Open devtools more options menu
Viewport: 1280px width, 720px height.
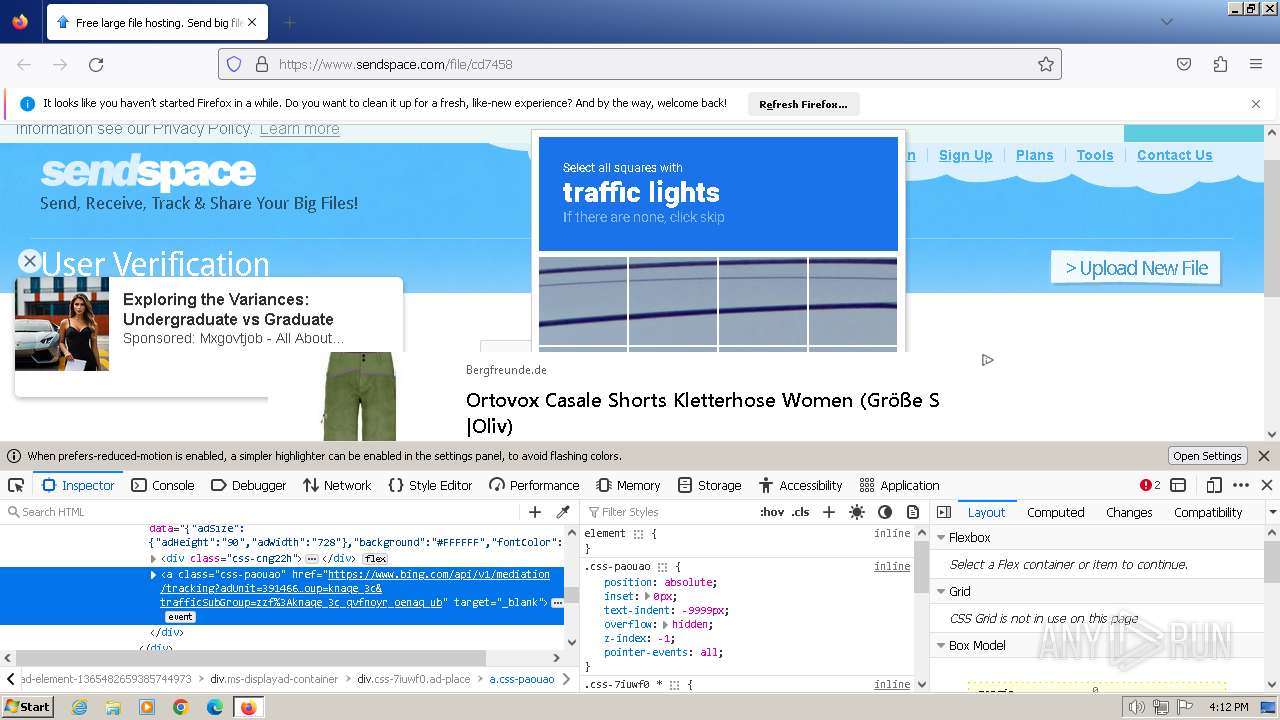coord(1241,485)
